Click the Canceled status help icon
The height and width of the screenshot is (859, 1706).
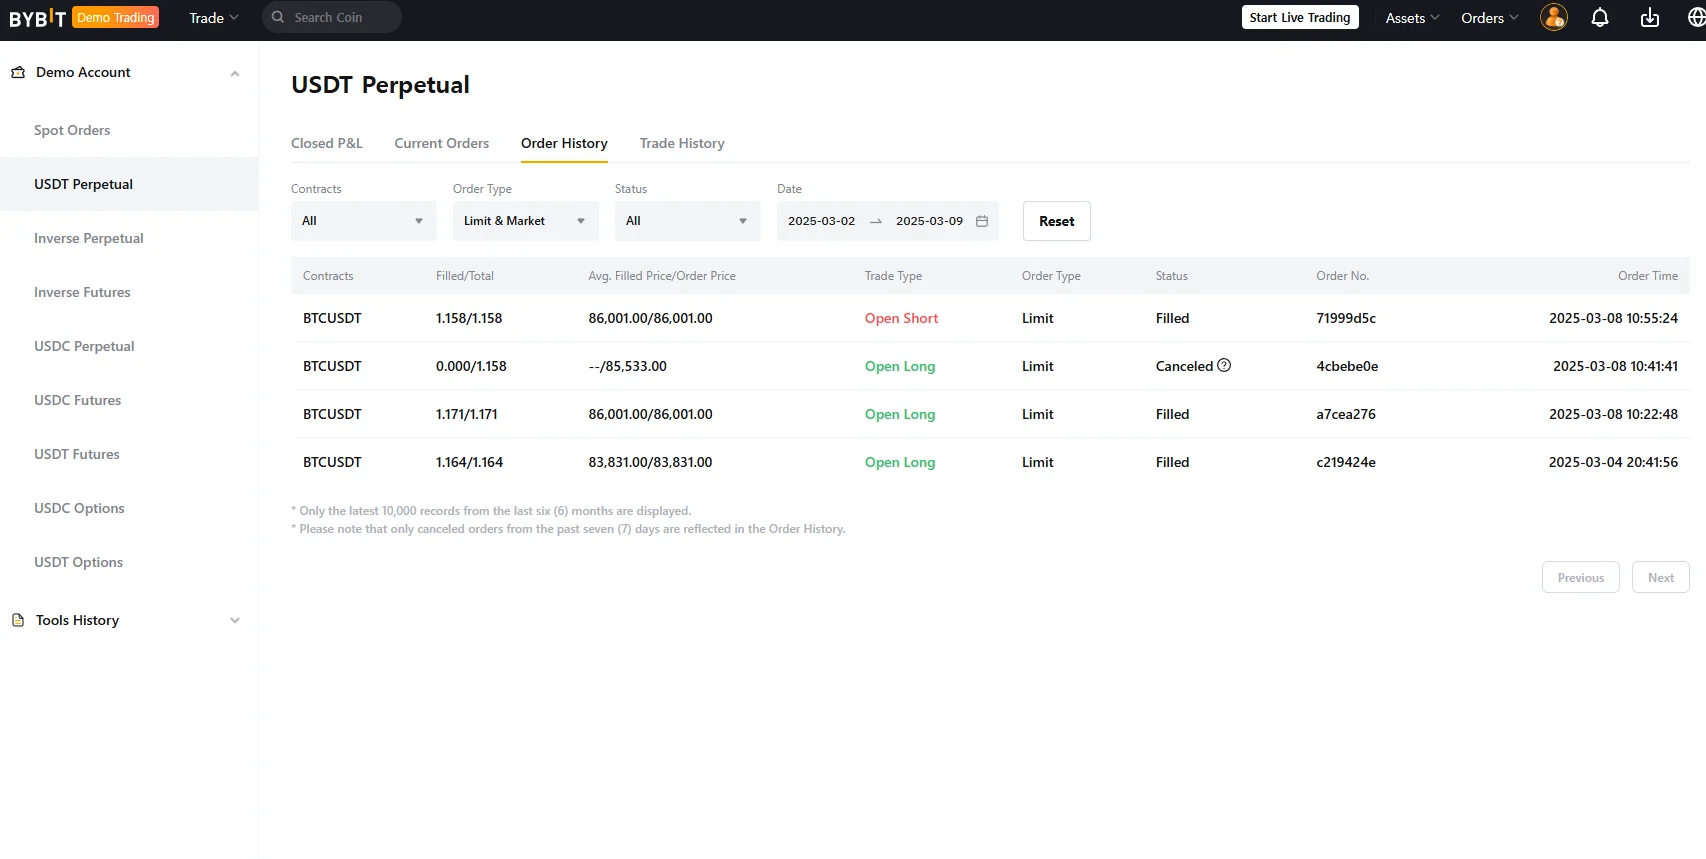pos(1224,366)
